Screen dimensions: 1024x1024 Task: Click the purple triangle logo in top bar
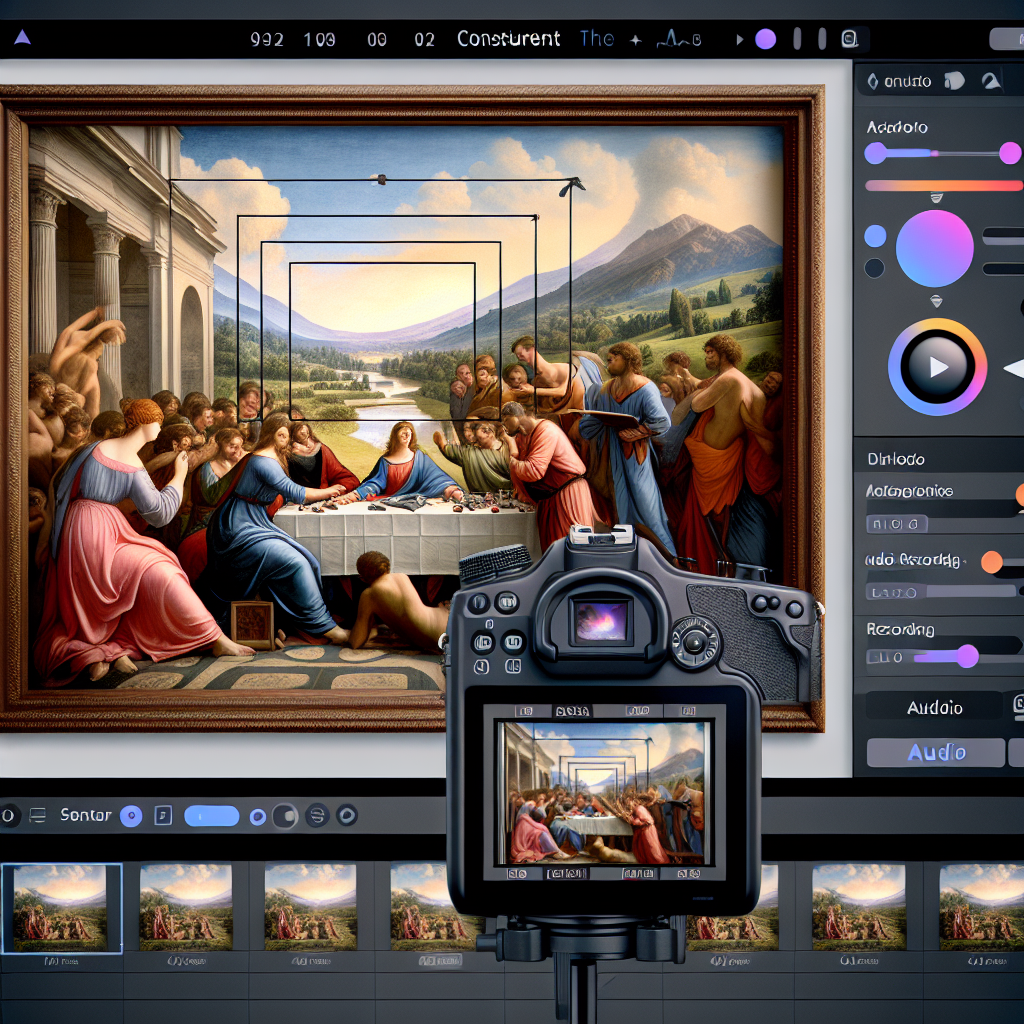point(23,38)
